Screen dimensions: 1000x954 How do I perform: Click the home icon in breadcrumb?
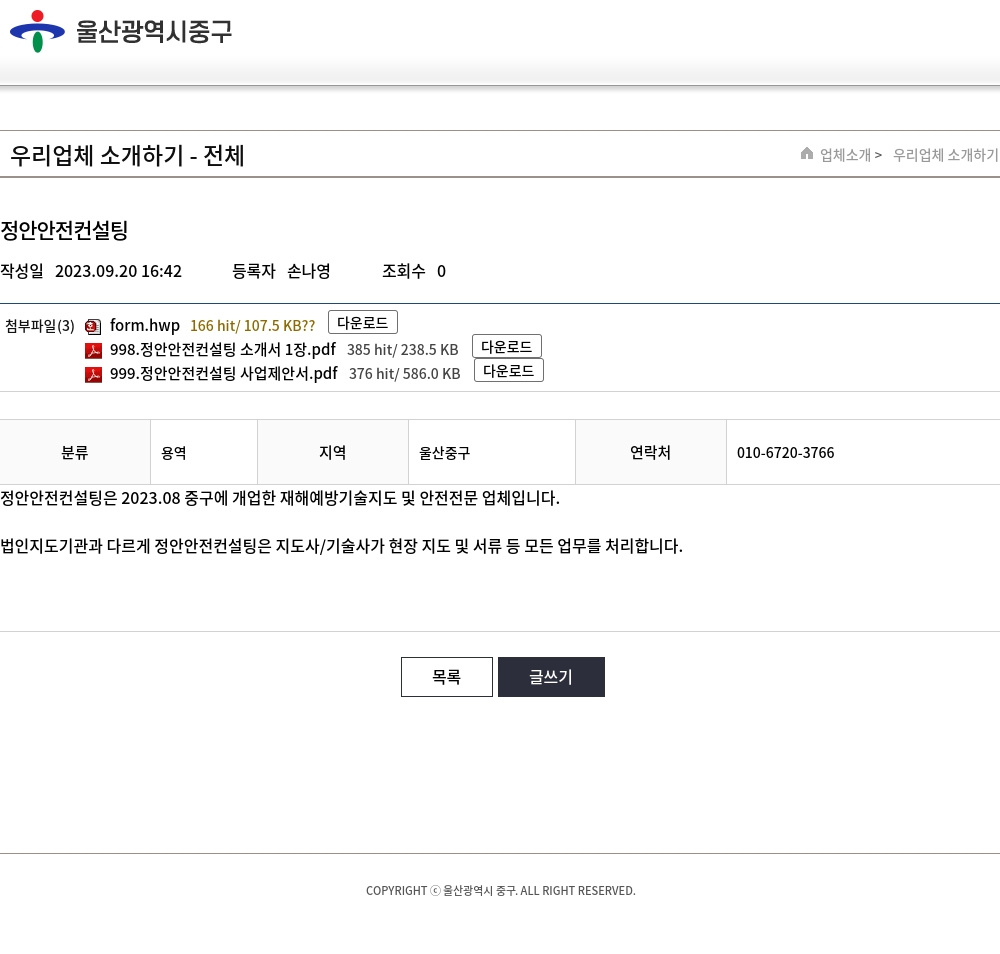point(807,154)
